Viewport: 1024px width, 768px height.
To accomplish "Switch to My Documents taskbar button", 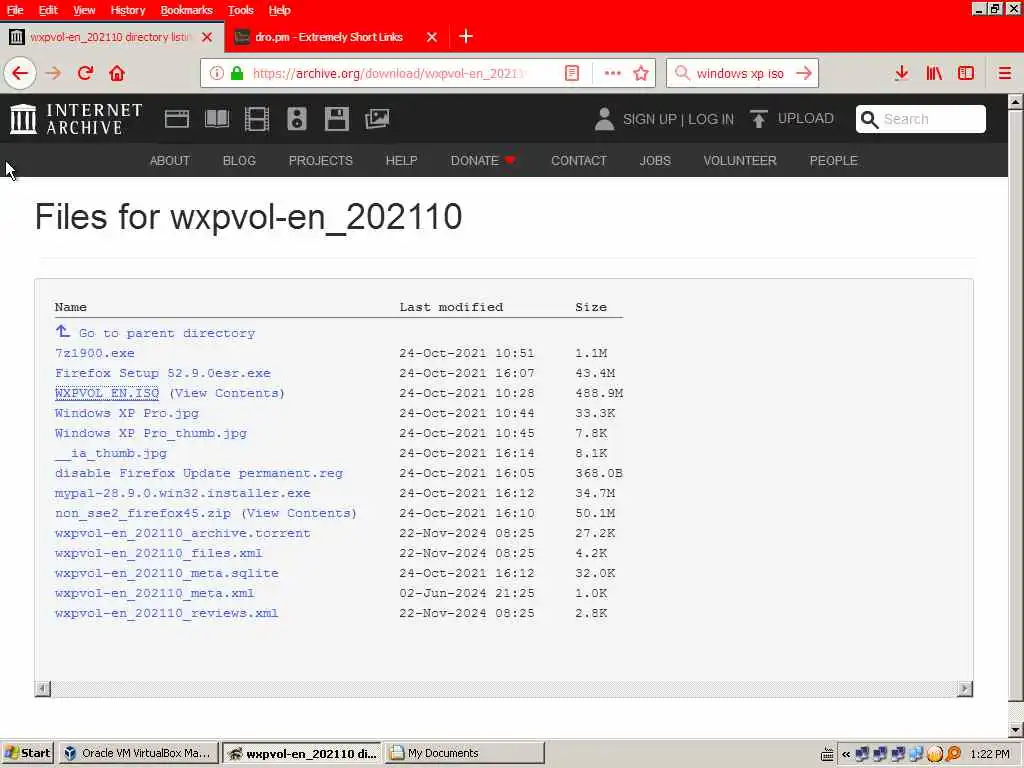I will point(464,753).
